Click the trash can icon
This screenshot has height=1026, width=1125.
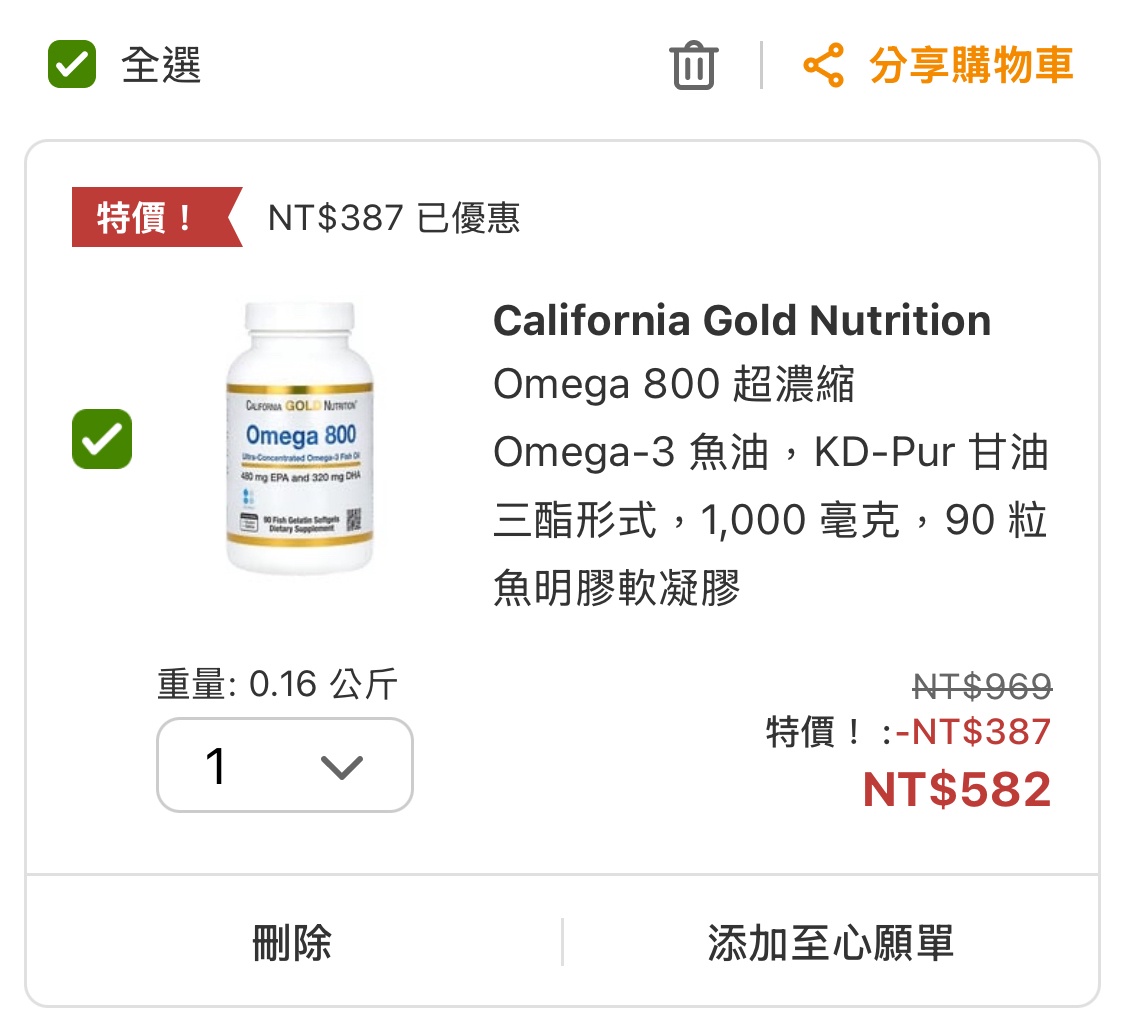click(693, 66)
